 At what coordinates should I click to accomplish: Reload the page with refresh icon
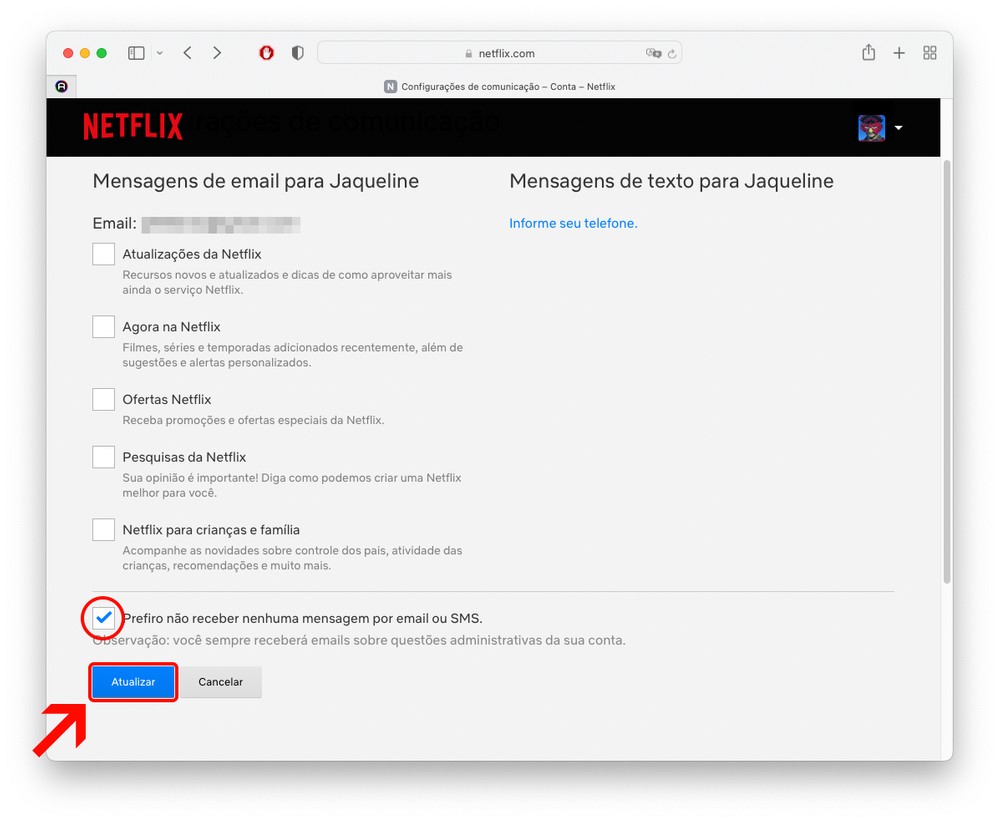pyautogui.click(x=672, y=54)
